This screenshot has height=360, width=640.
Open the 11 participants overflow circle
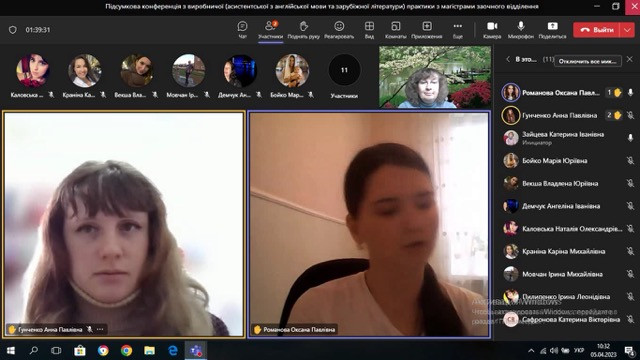344,70
